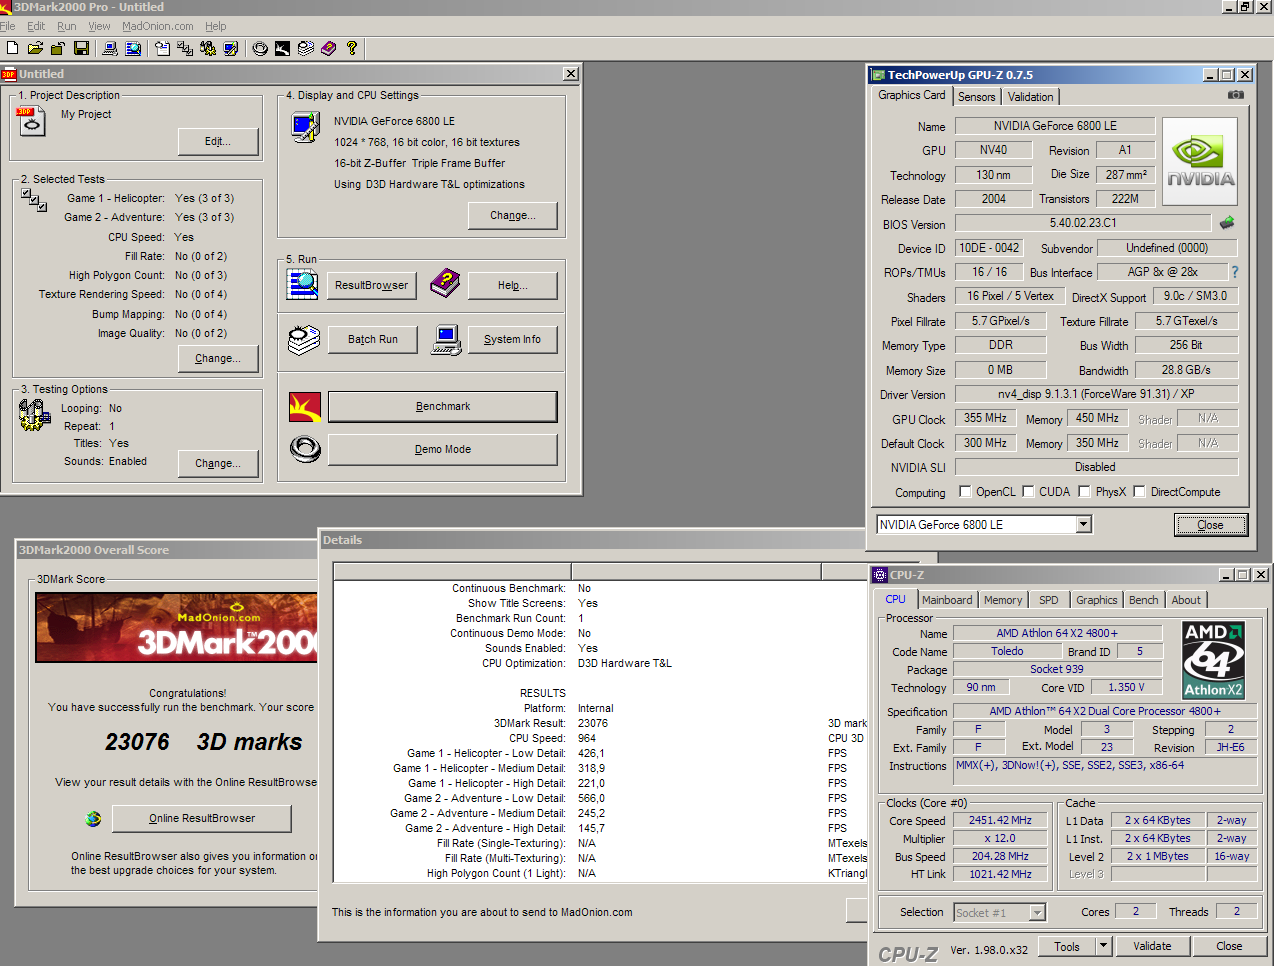Image resolution: width=1274 pixels, height=966 pixels.
Task: Open the Socket #1 selection dropdown
Action: coord(1037,912)
